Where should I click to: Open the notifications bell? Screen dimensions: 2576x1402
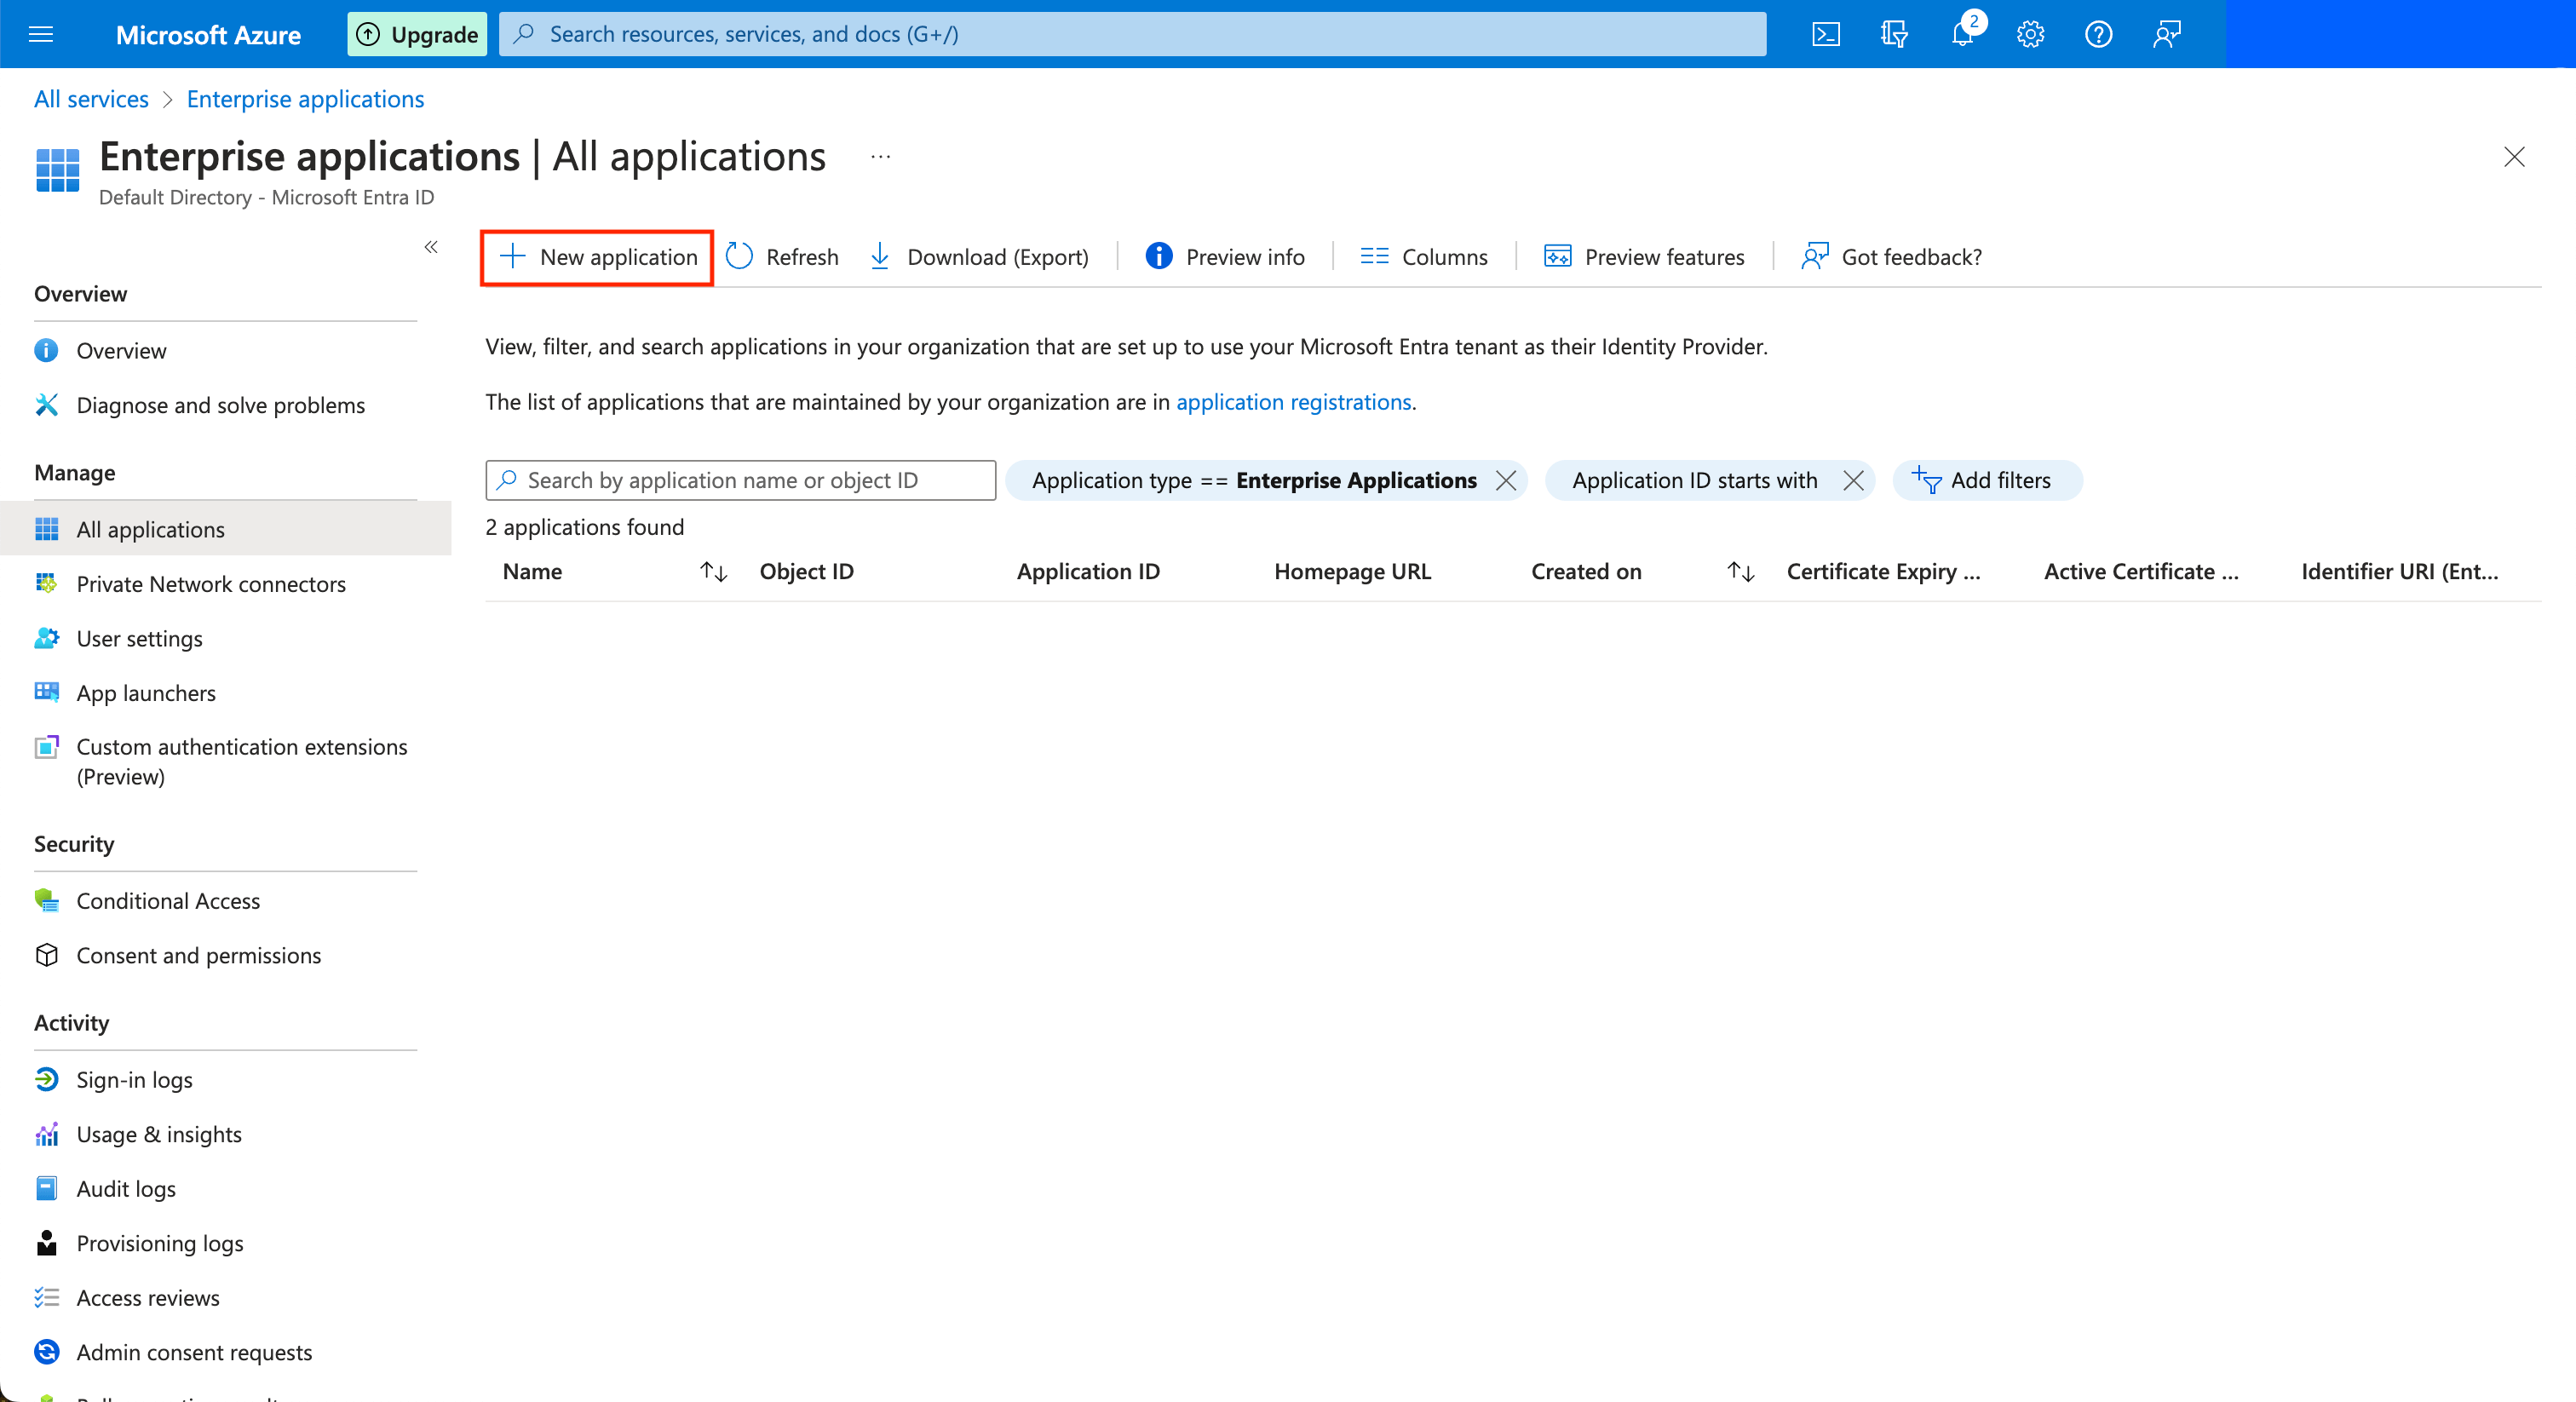(x=1961, y=33)
